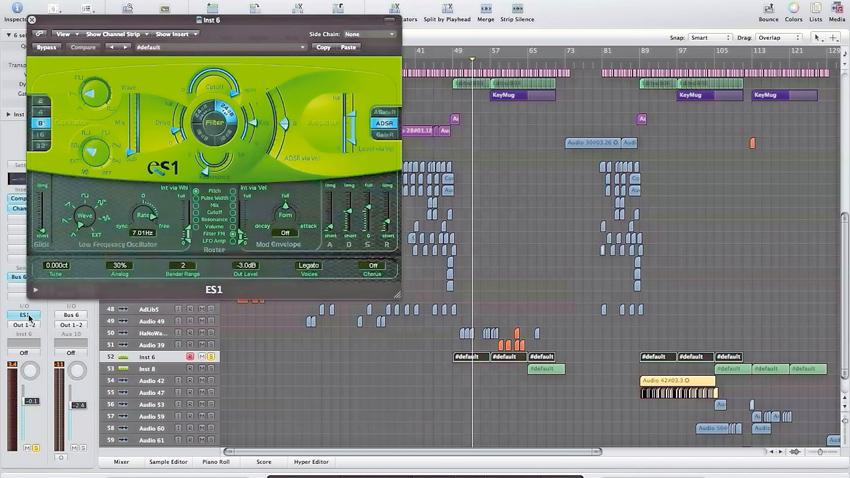The width and height of the screenshot is (850, 478).
Task: Select Filter FM Mod Envelope router button
Action: click(233, 234)
